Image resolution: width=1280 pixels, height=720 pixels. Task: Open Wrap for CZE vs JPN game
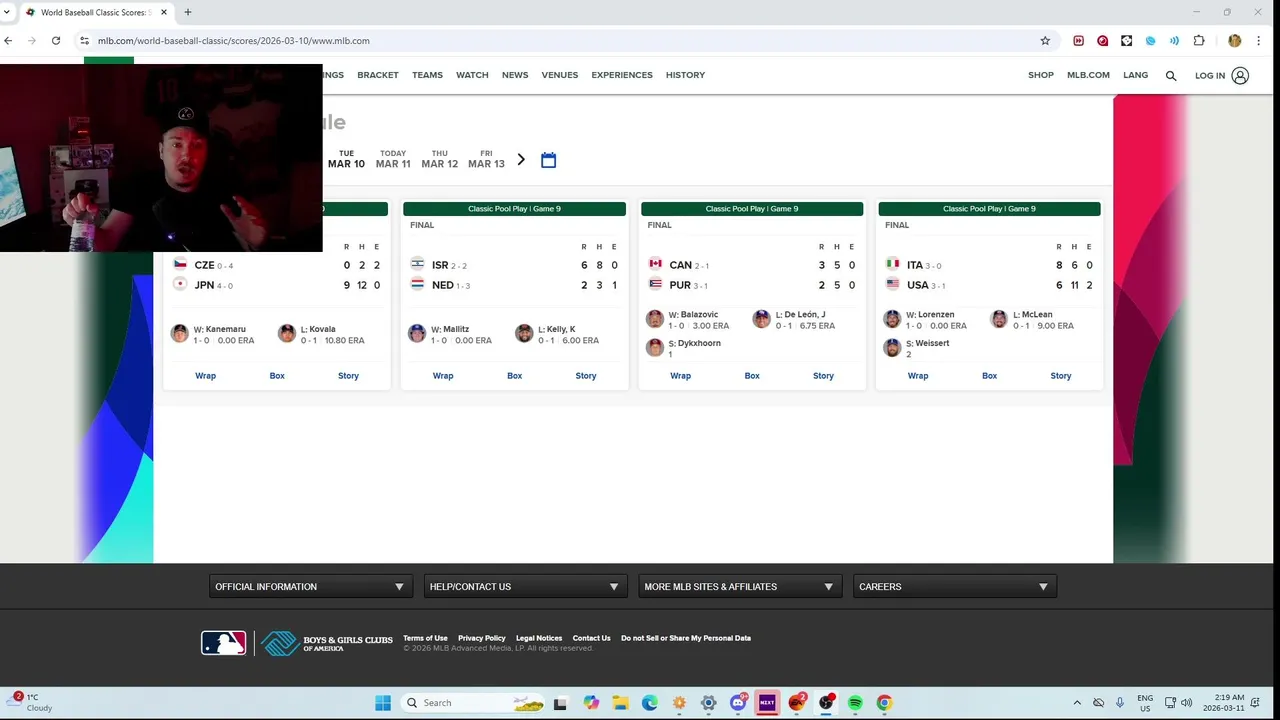click(x=205, y=376)
